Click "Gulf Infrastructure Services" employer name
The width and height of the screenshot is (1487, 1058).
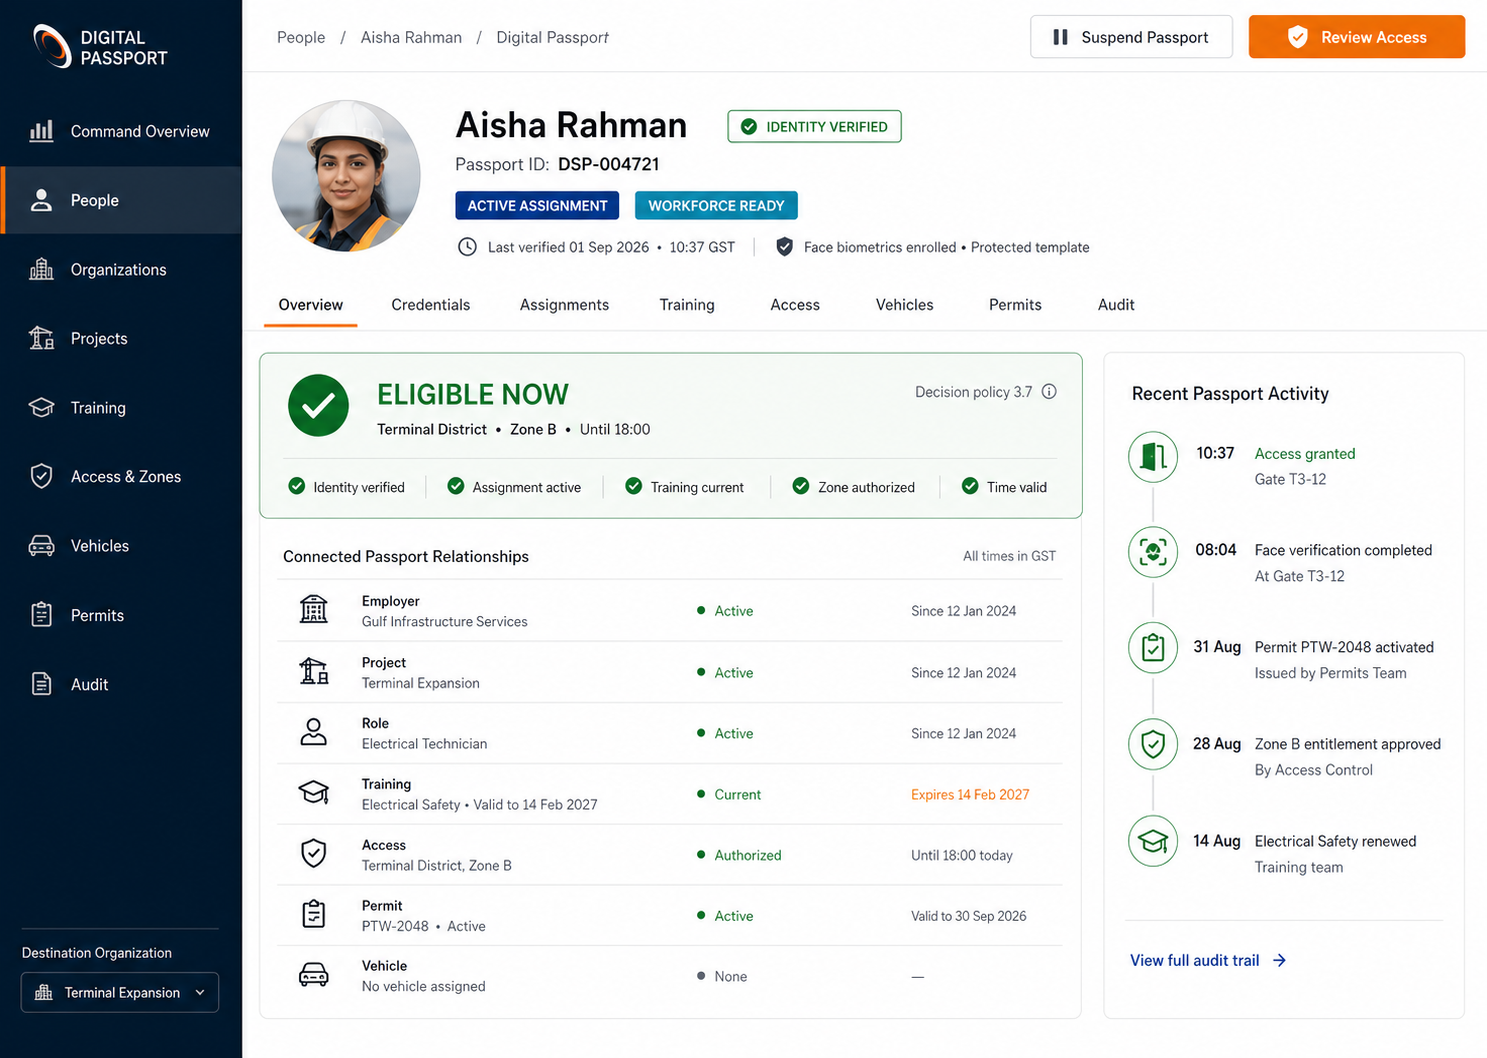pyautogui.click(x=445, y=621)
